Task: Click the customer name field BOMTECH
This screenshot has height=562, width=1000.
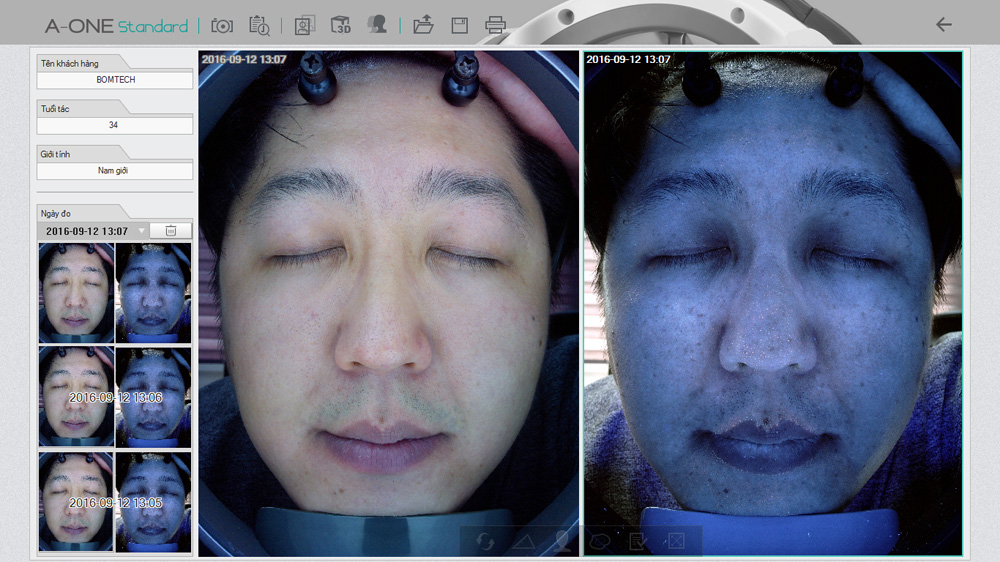Action: 115,80
